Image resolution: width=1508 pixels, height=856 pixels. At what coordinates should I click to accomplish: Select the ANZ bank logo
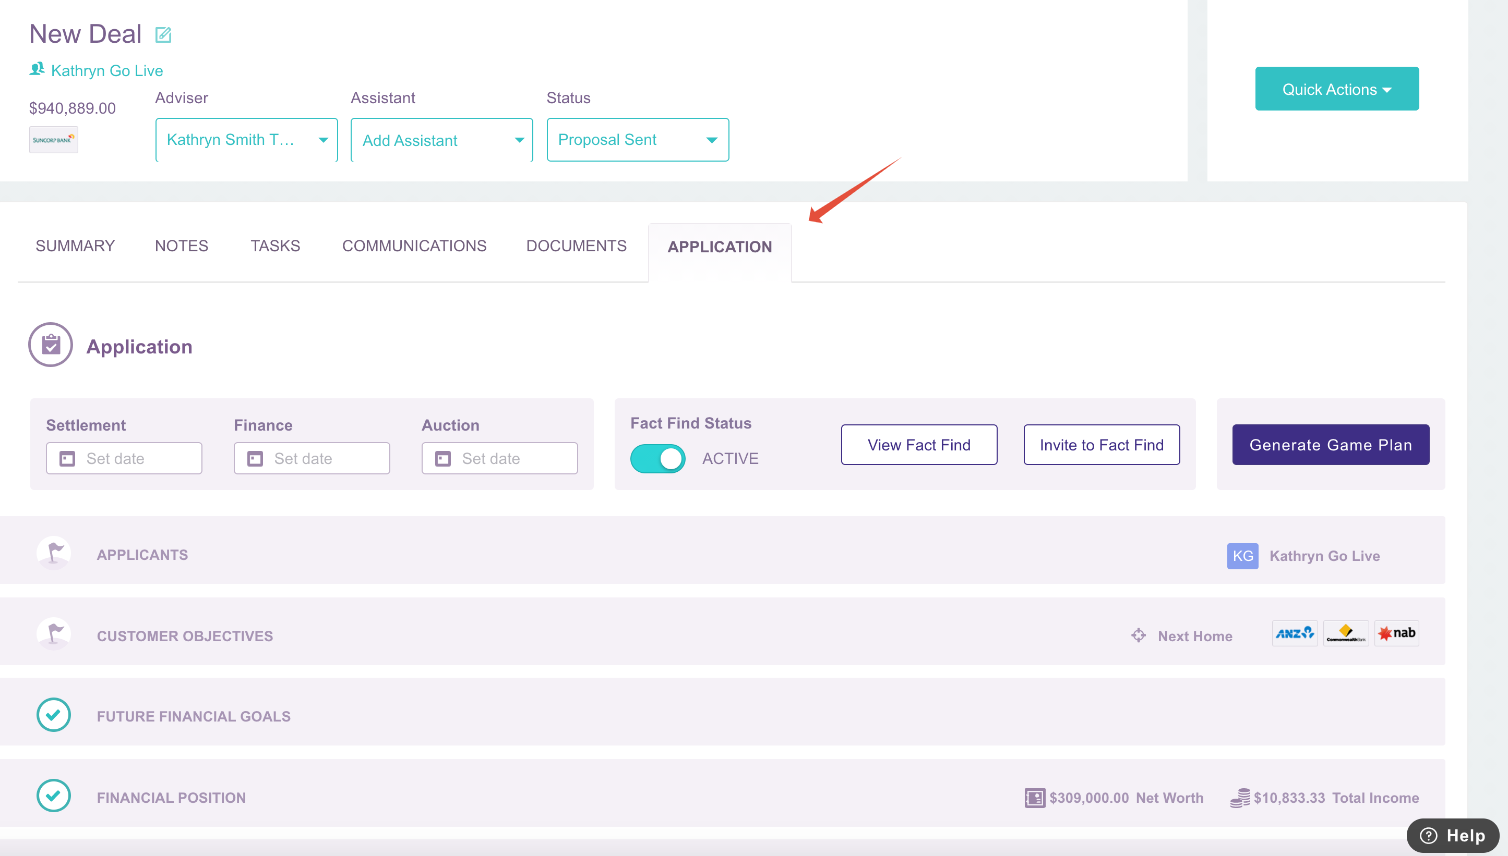click(x=1294, y=632)
